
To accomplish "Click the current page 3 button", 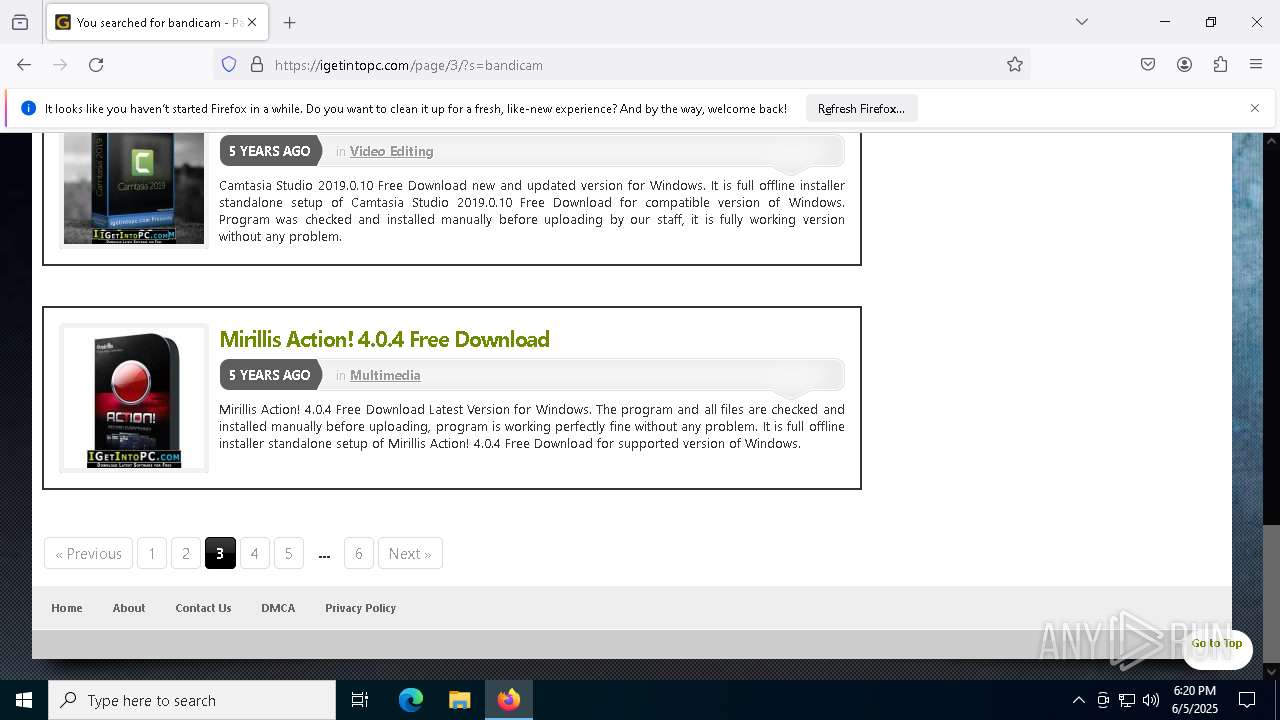I will pyautogui.click(x=220, y=553).
